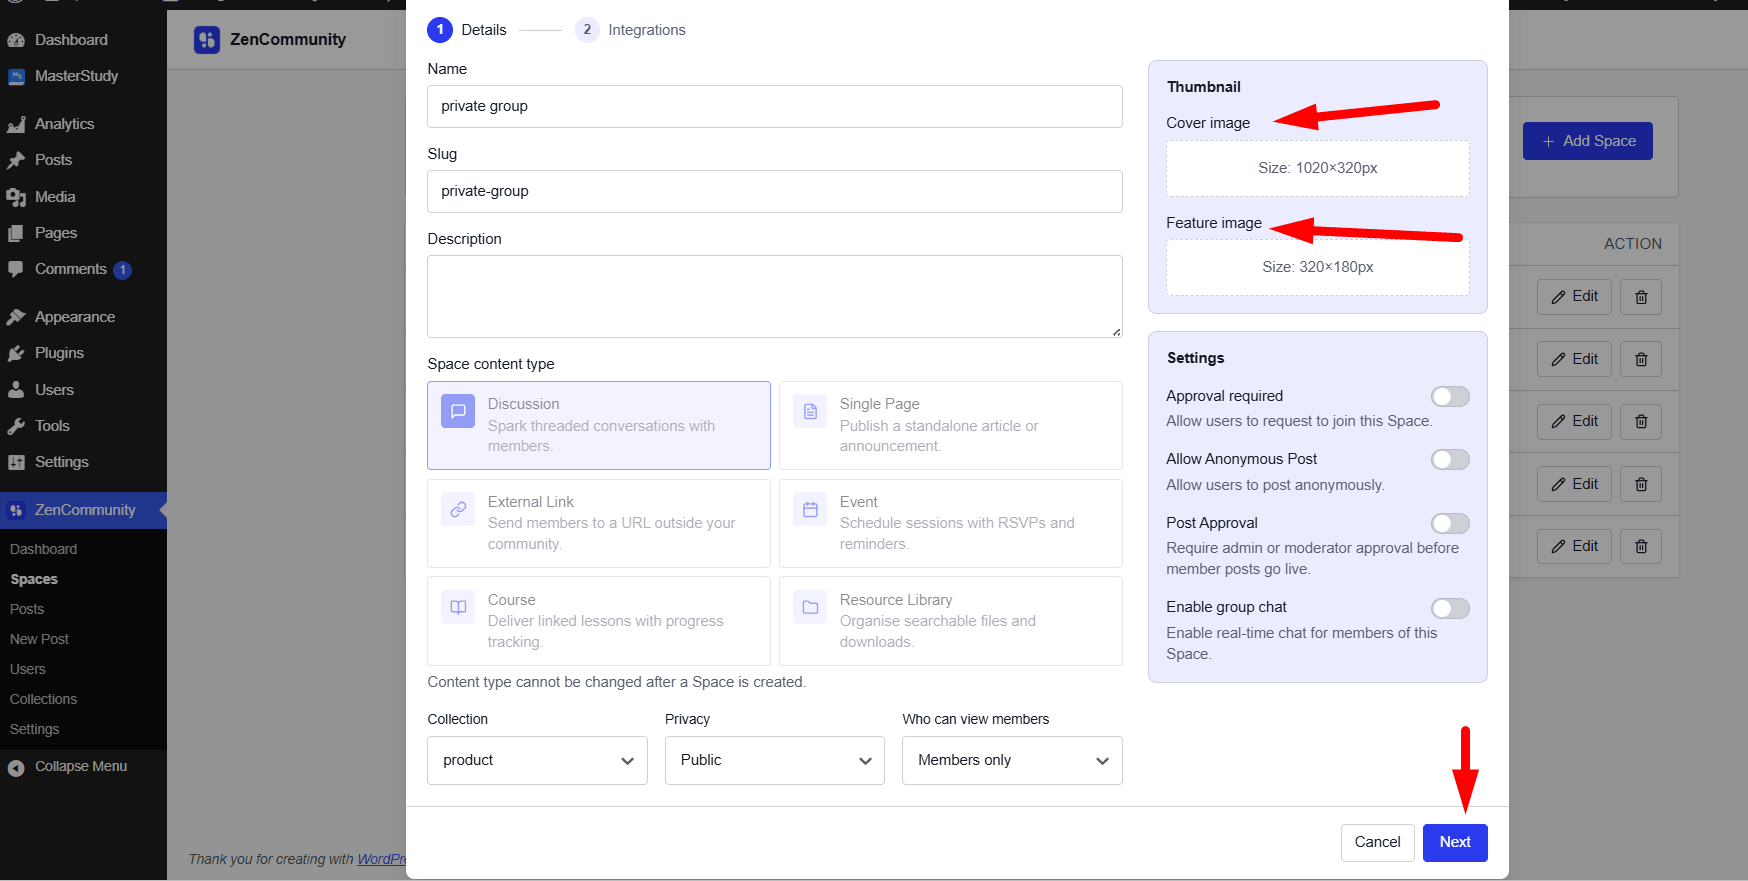Open the Who can view members dropdown

[1012, 761]
